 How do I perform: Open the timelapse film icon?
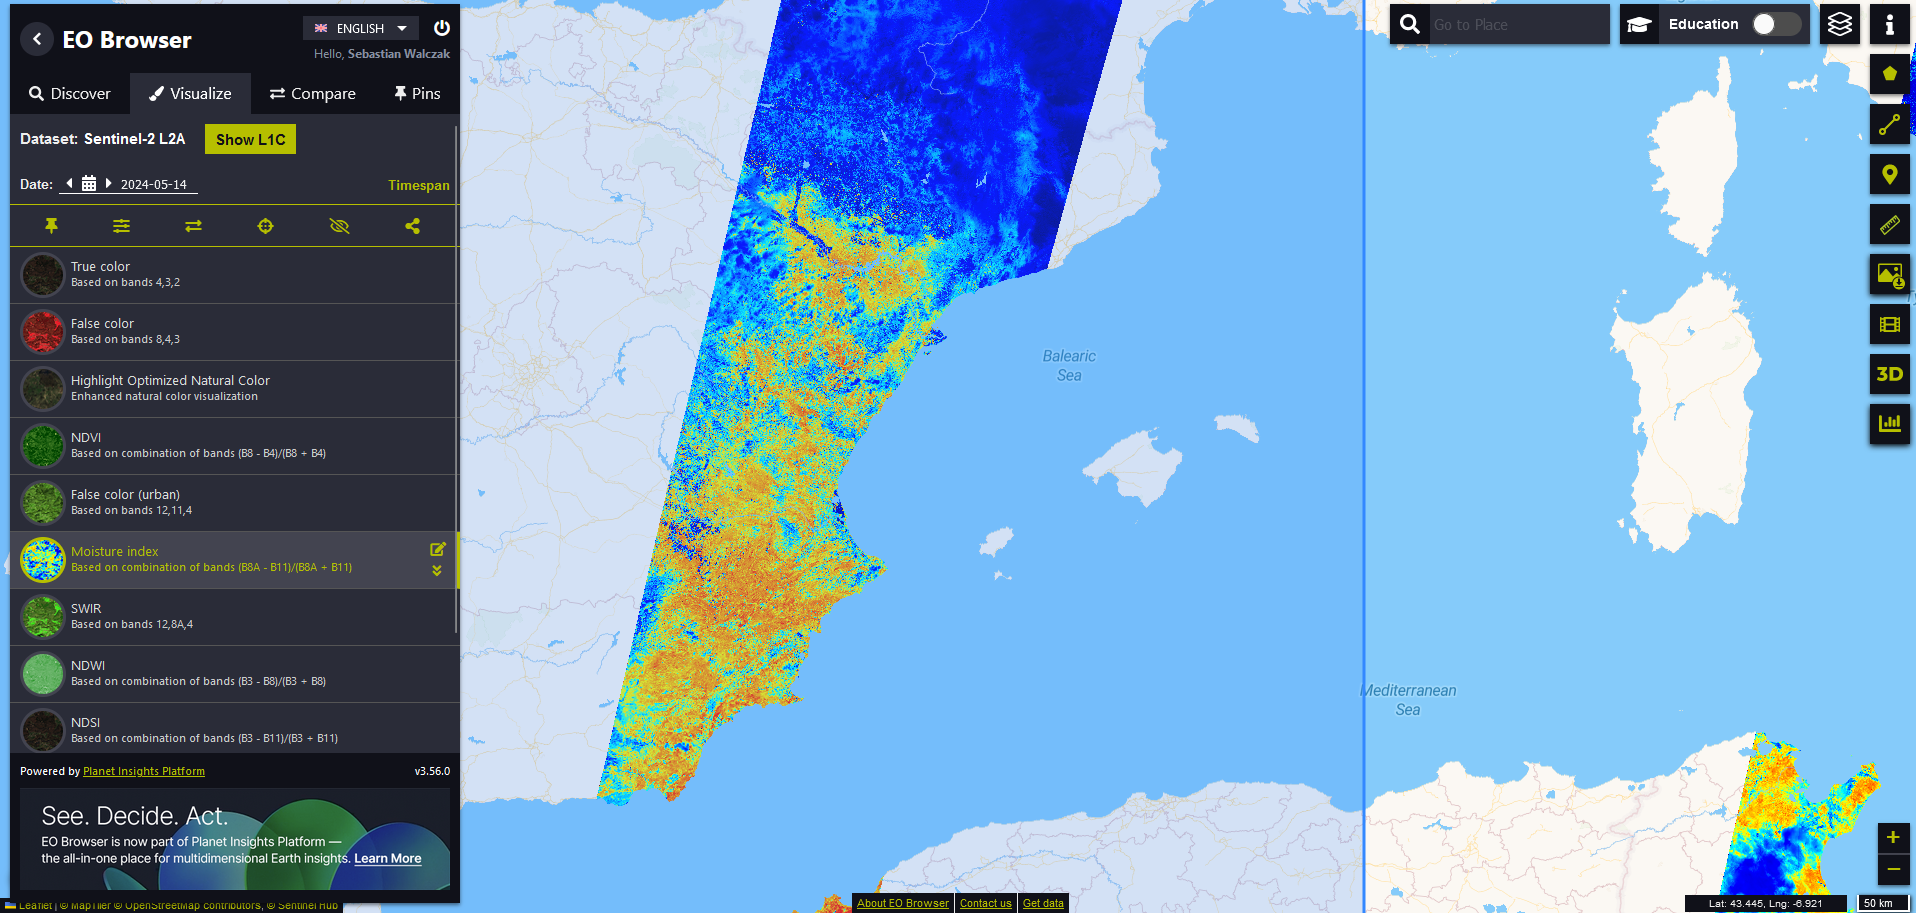pos(1889,324)
